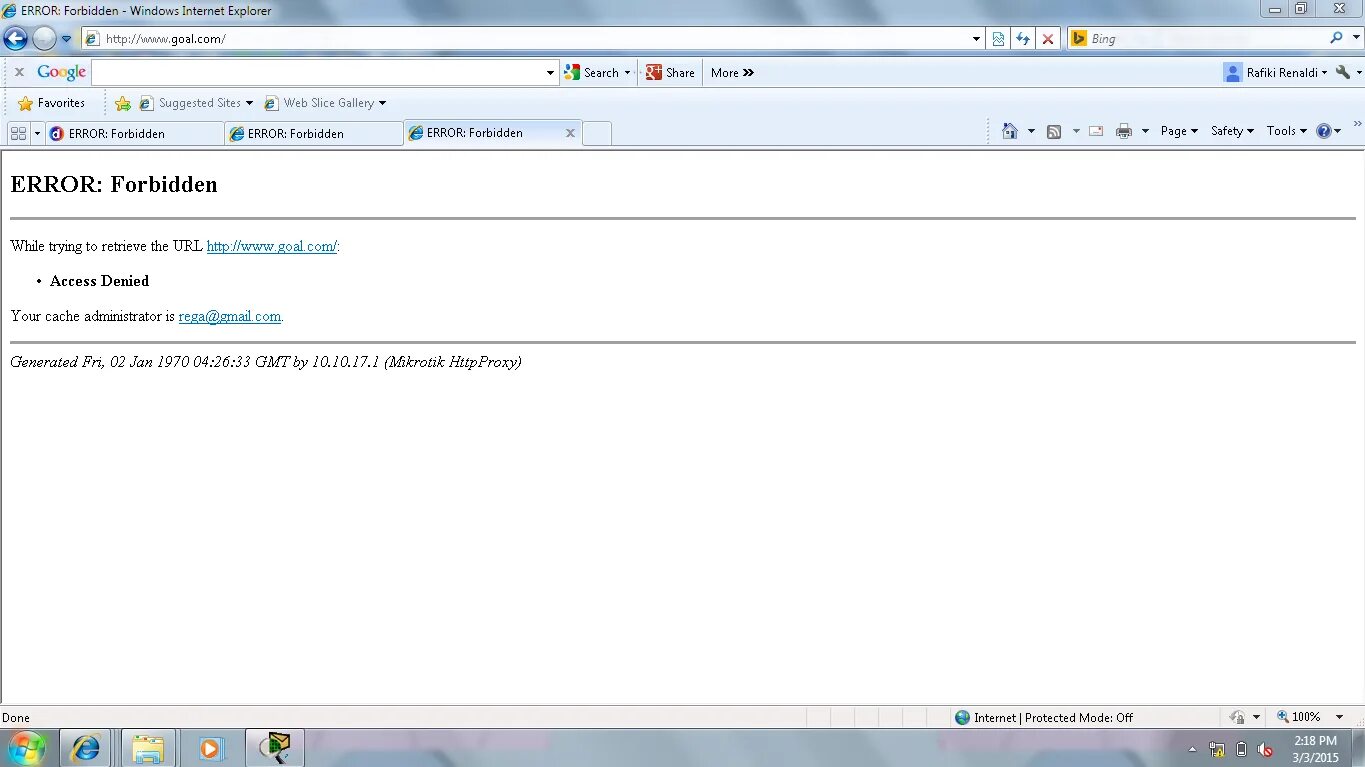Viewport: 1365px width, 767px height.
Task: Expand the Search button options arrow
Action: point(628,73)
